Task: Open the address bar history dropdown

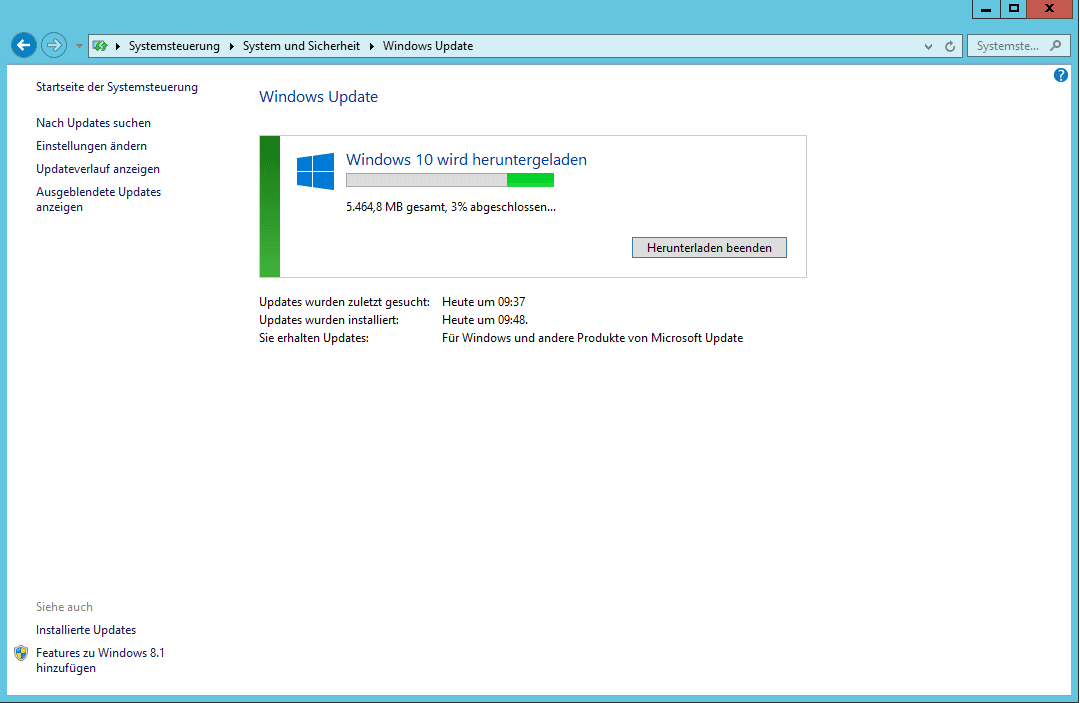Action: (x=928, y=46)
